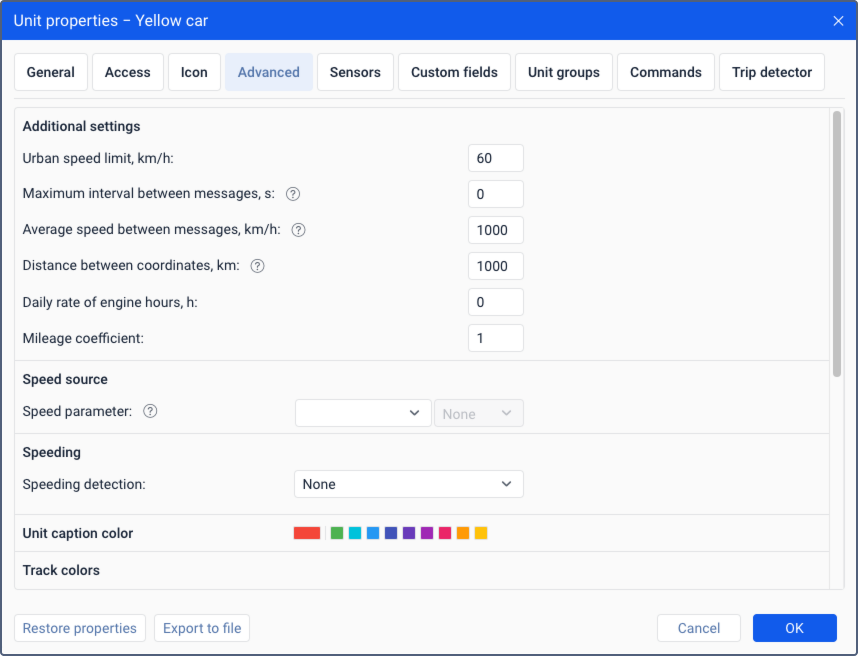
Task: Open the Trip detector tab
Action: click(771, 72)
